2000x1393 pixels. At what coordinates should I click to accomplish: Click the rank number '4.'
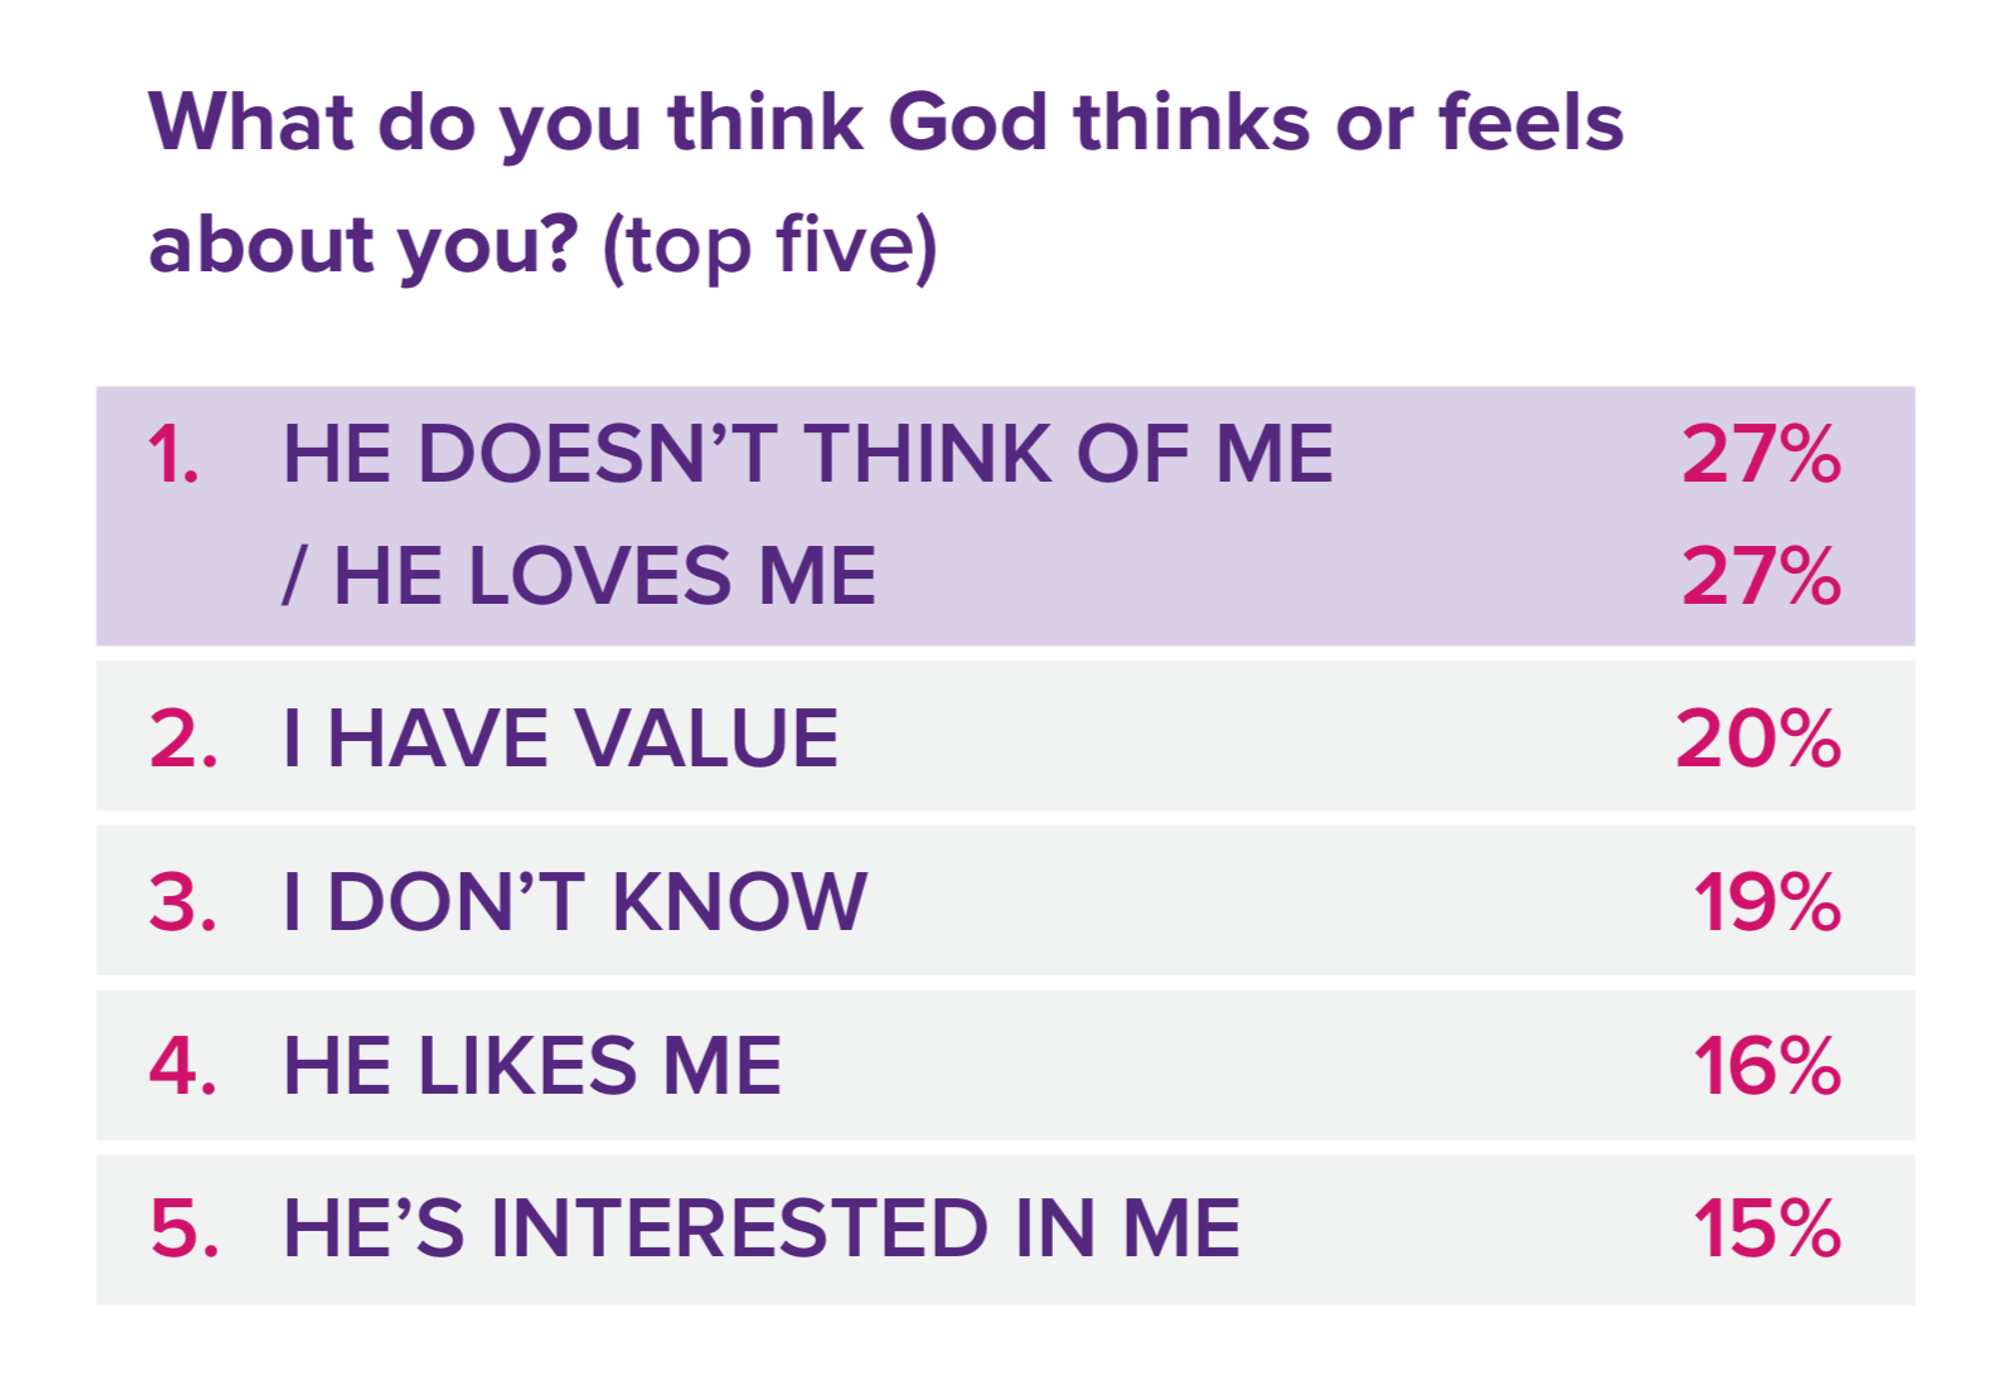pos(183,1067)
